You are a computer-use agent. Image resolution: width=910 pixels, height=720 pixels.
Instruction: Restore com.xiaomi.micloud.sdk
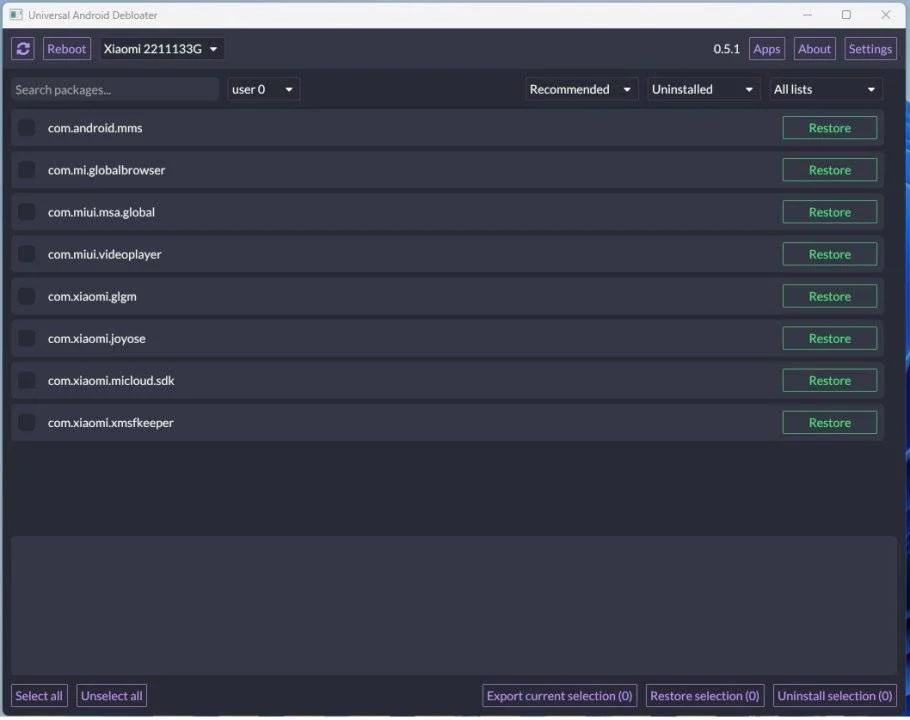pyautogui.click(x=829, y=381)
